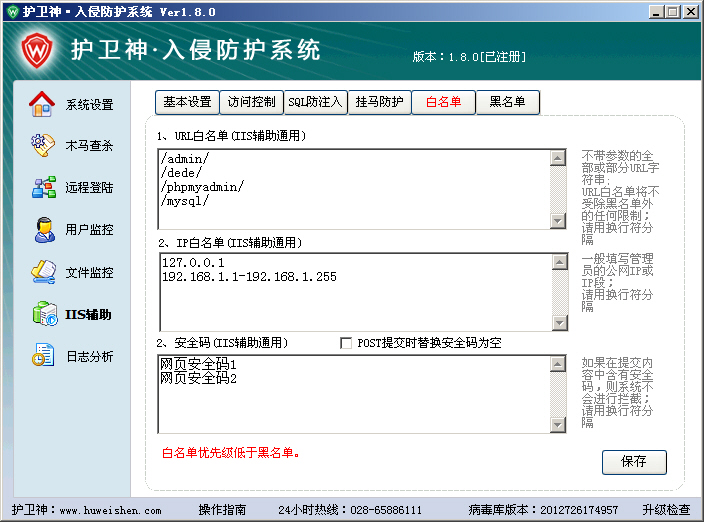704x522 pixels.
Task: Click 安全码 list scrollbar down arrow
Action: click(x=558, y=425)
